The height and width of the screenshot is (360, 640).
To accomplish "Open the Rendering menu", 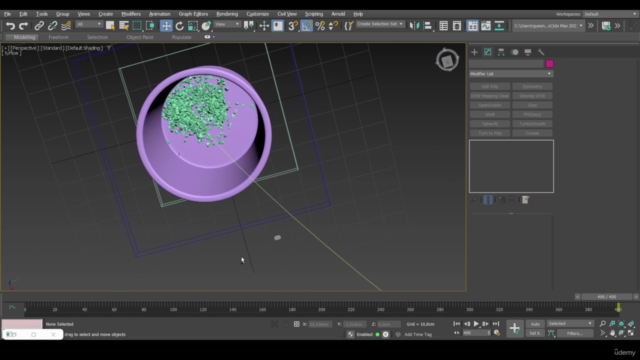I will tap(227, 14).
